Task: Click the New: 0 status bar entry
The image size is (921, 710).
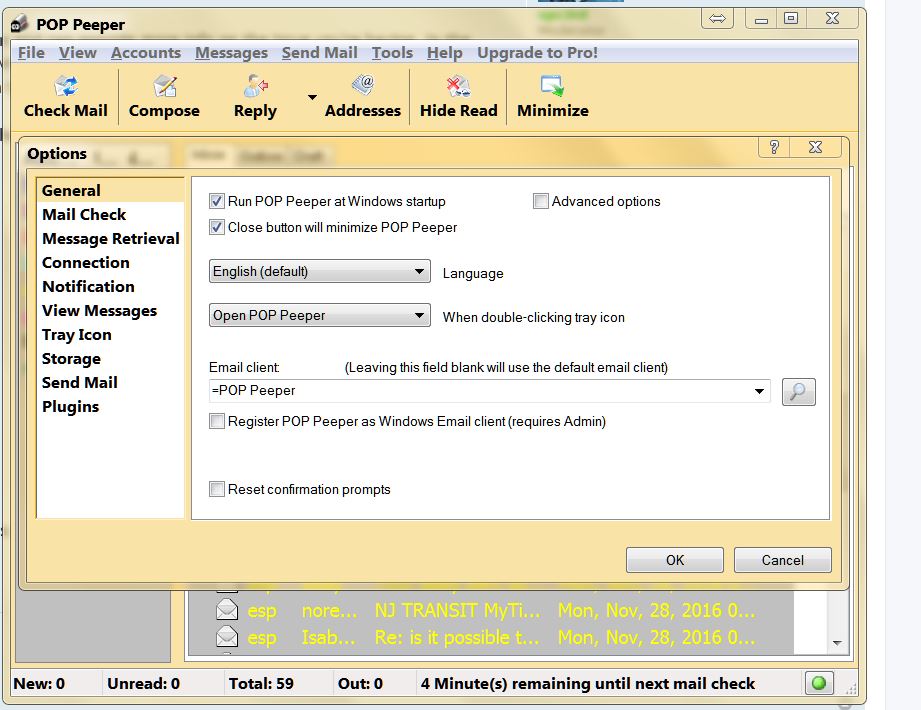Action: [x=39, y=684]
